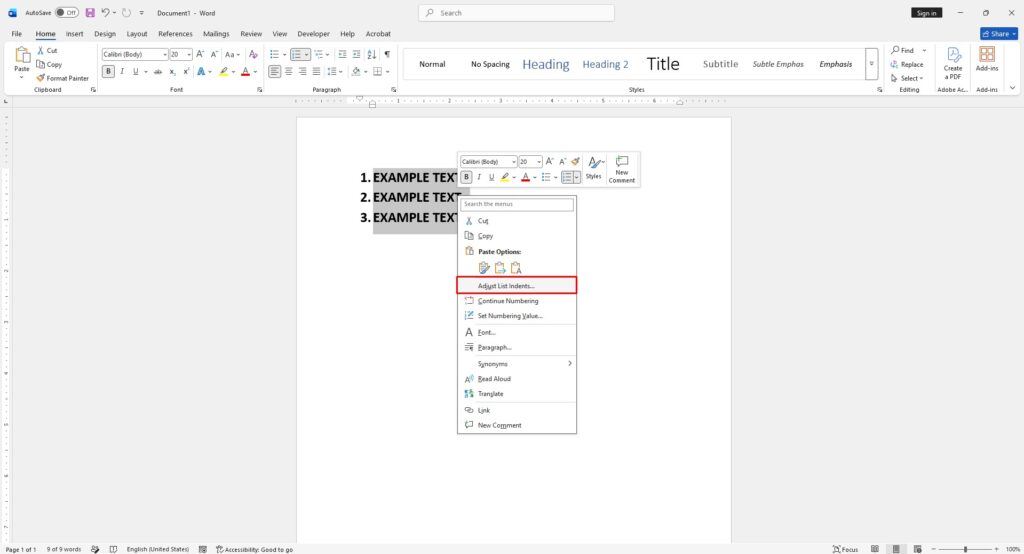Increase font size in the ribbon
Viewport: 1024px width, 554px height.
200,54
